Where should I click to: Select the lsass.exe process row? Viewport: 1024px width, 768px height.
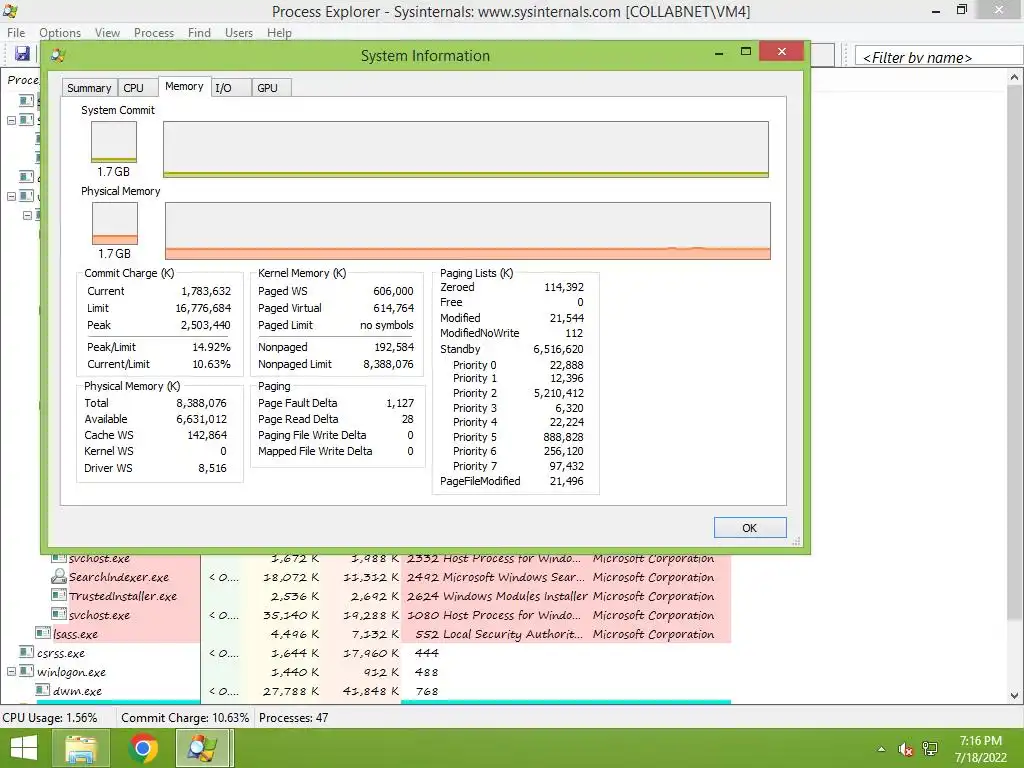pyautogui.click(x=383, y=633)
